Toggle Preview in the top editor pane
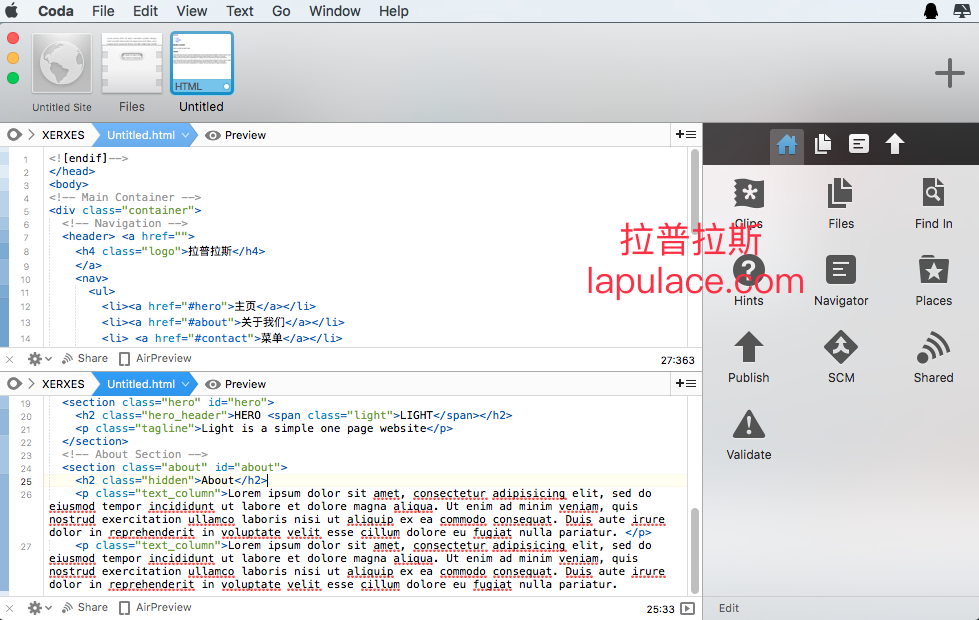The width and height of the screenshot is (979, 620). (x=235, y=135)
